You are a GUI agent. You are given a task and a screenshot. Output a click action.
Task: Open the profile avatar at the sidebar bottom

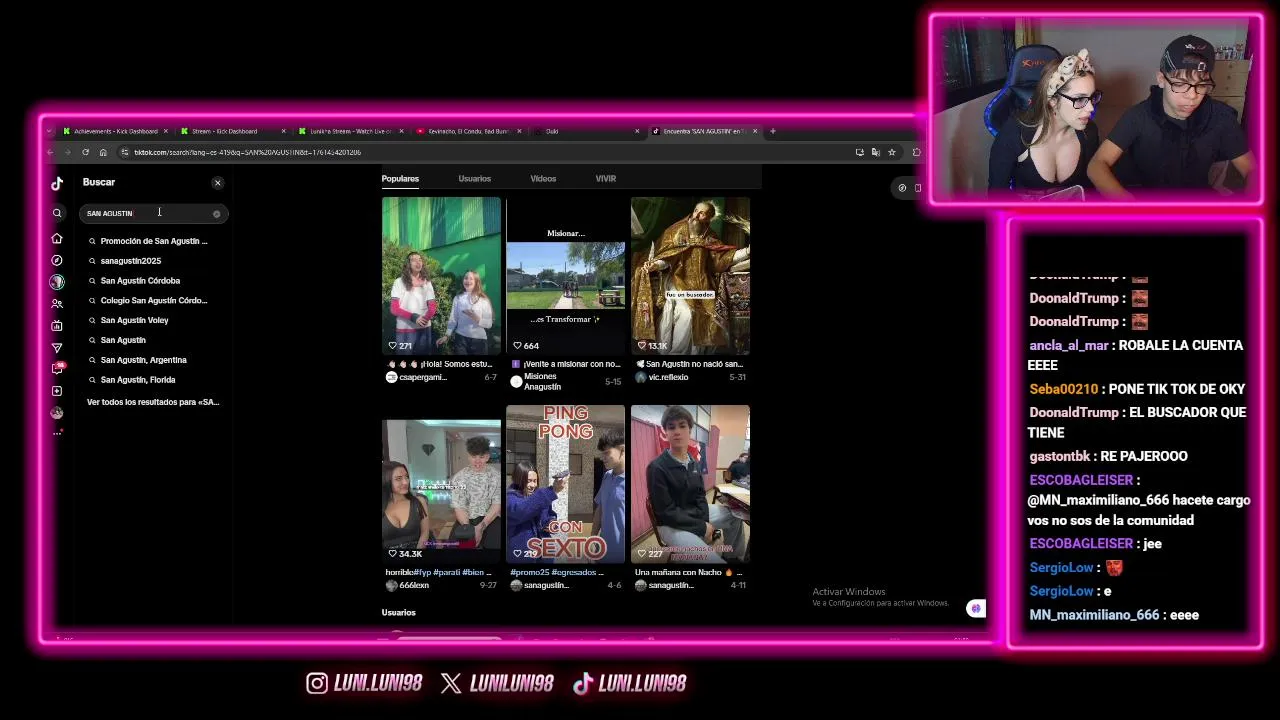click(x=57, y=412)
